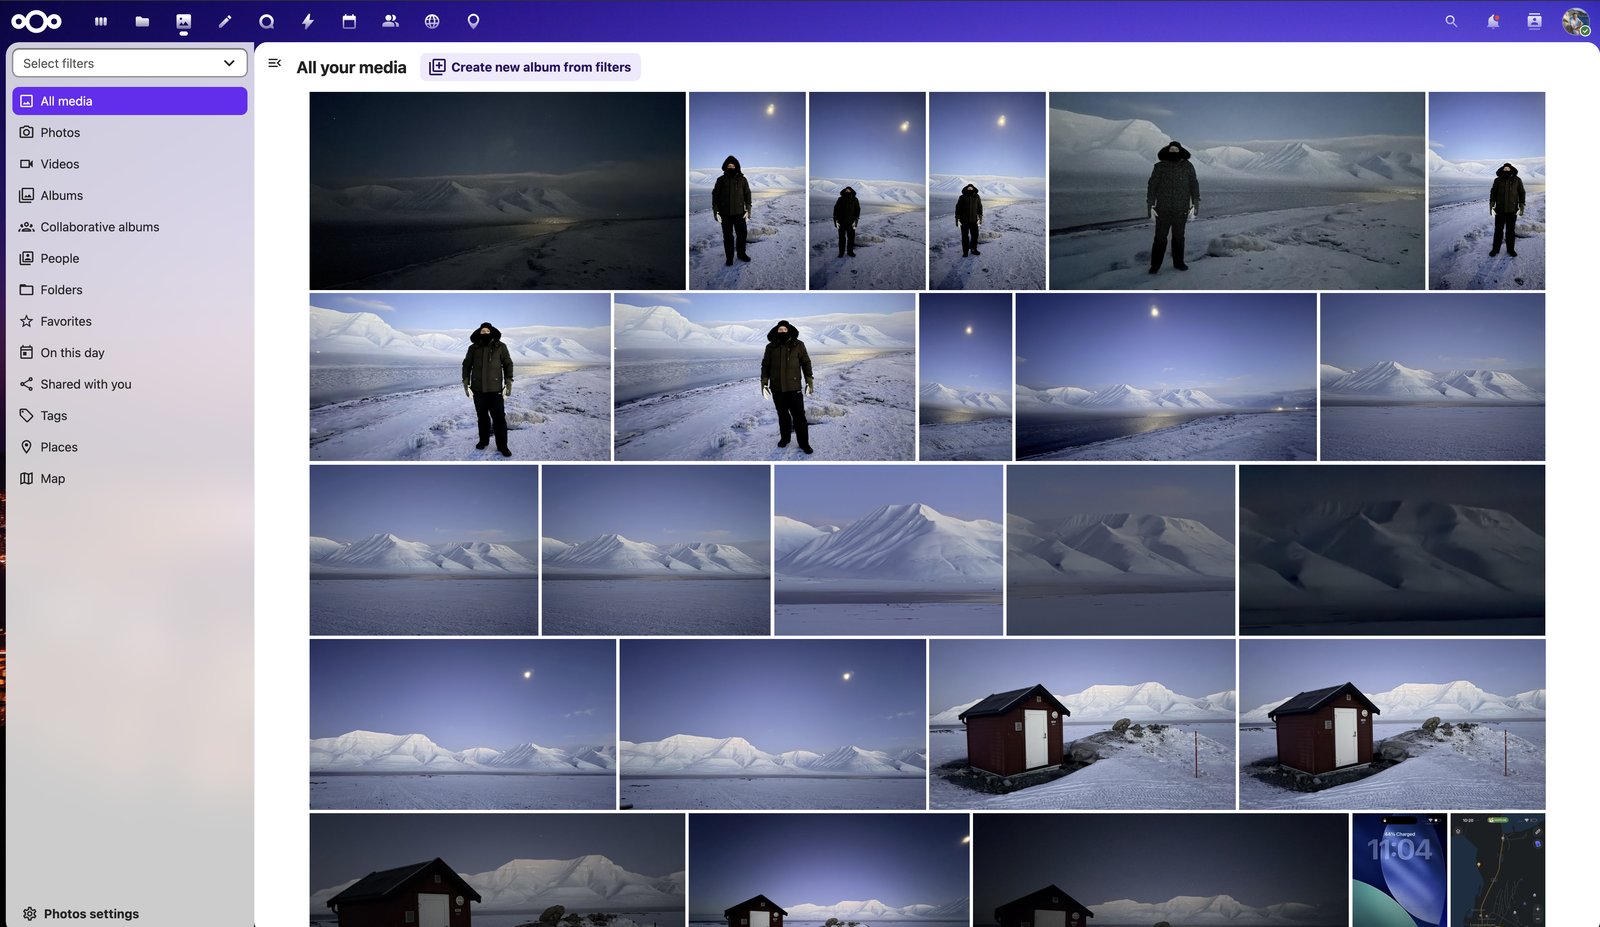Open People section
The width and height of the screenshot is (1600, 927).
130,258
